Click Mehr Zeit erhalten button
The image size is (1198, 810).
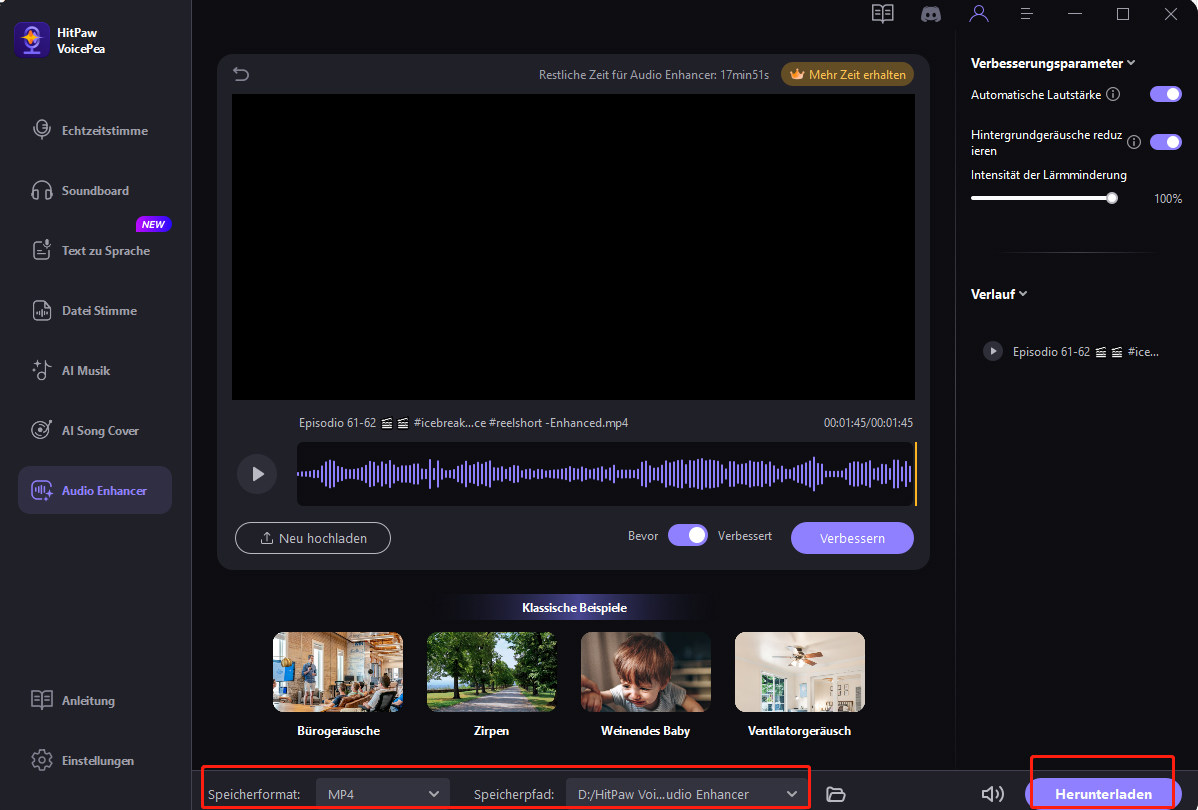point(847,74)
